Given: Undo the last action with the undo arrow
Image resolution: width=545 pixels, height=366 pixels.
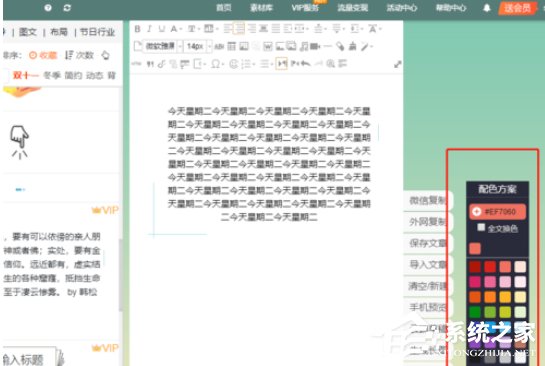Looking at the screenshot, I should (x=306, y=64).
